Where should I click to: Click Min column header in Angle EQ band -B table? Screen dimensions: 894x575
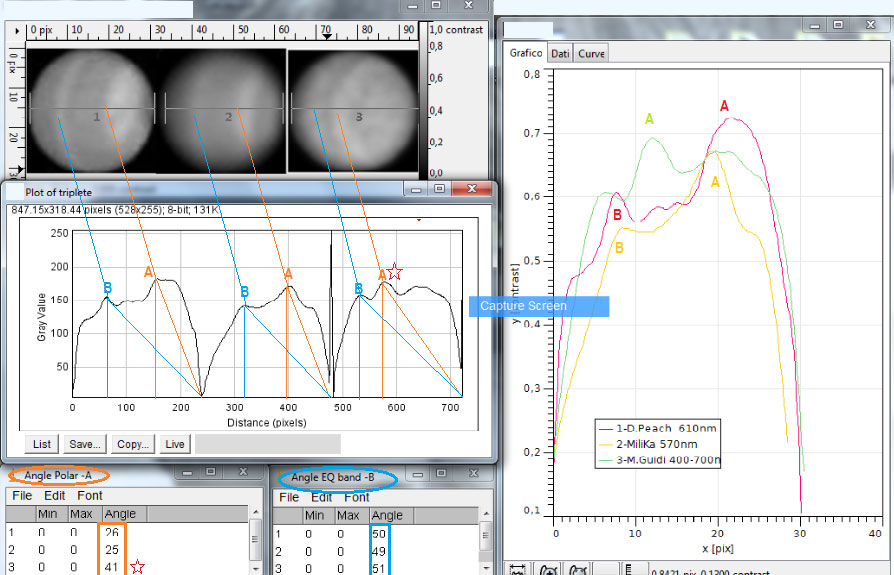(318, 515)
